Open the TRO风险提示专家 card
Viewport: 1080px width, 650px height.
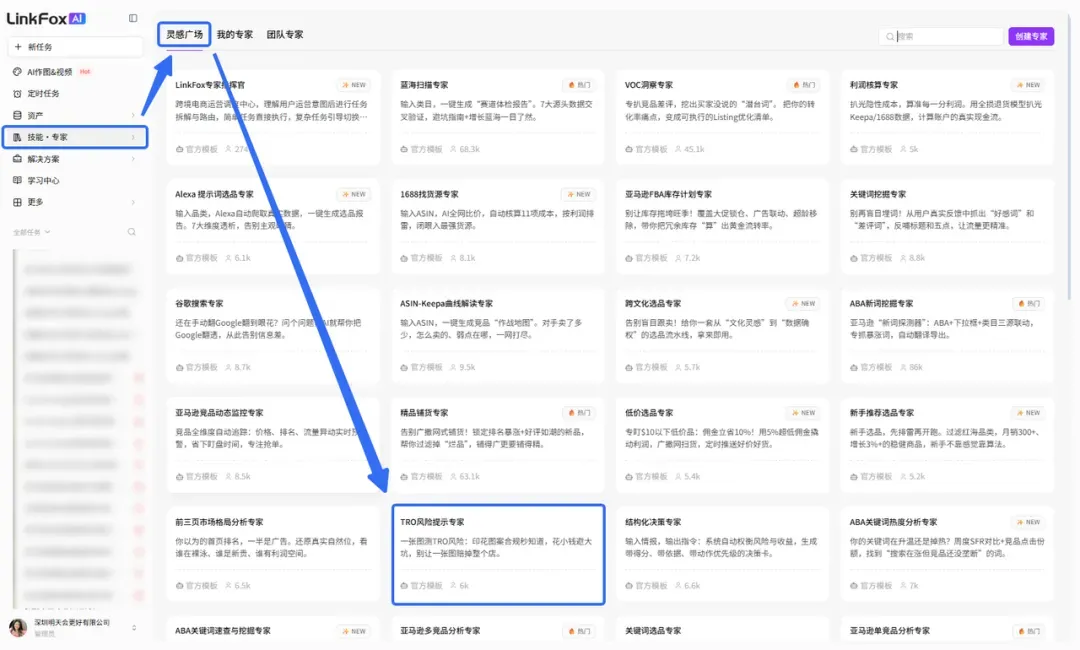[x=498, y=554]
